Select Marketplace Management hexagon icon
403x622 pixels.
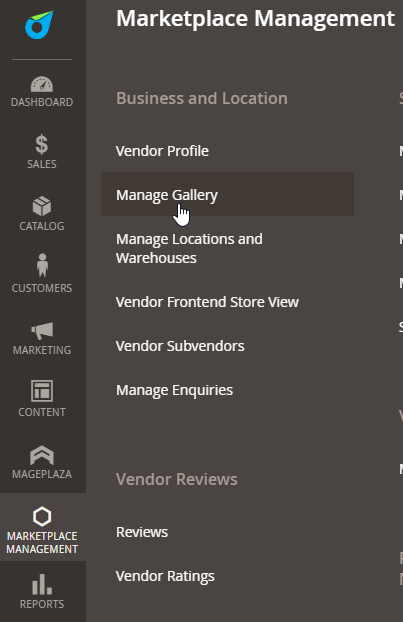pos(42,516)
